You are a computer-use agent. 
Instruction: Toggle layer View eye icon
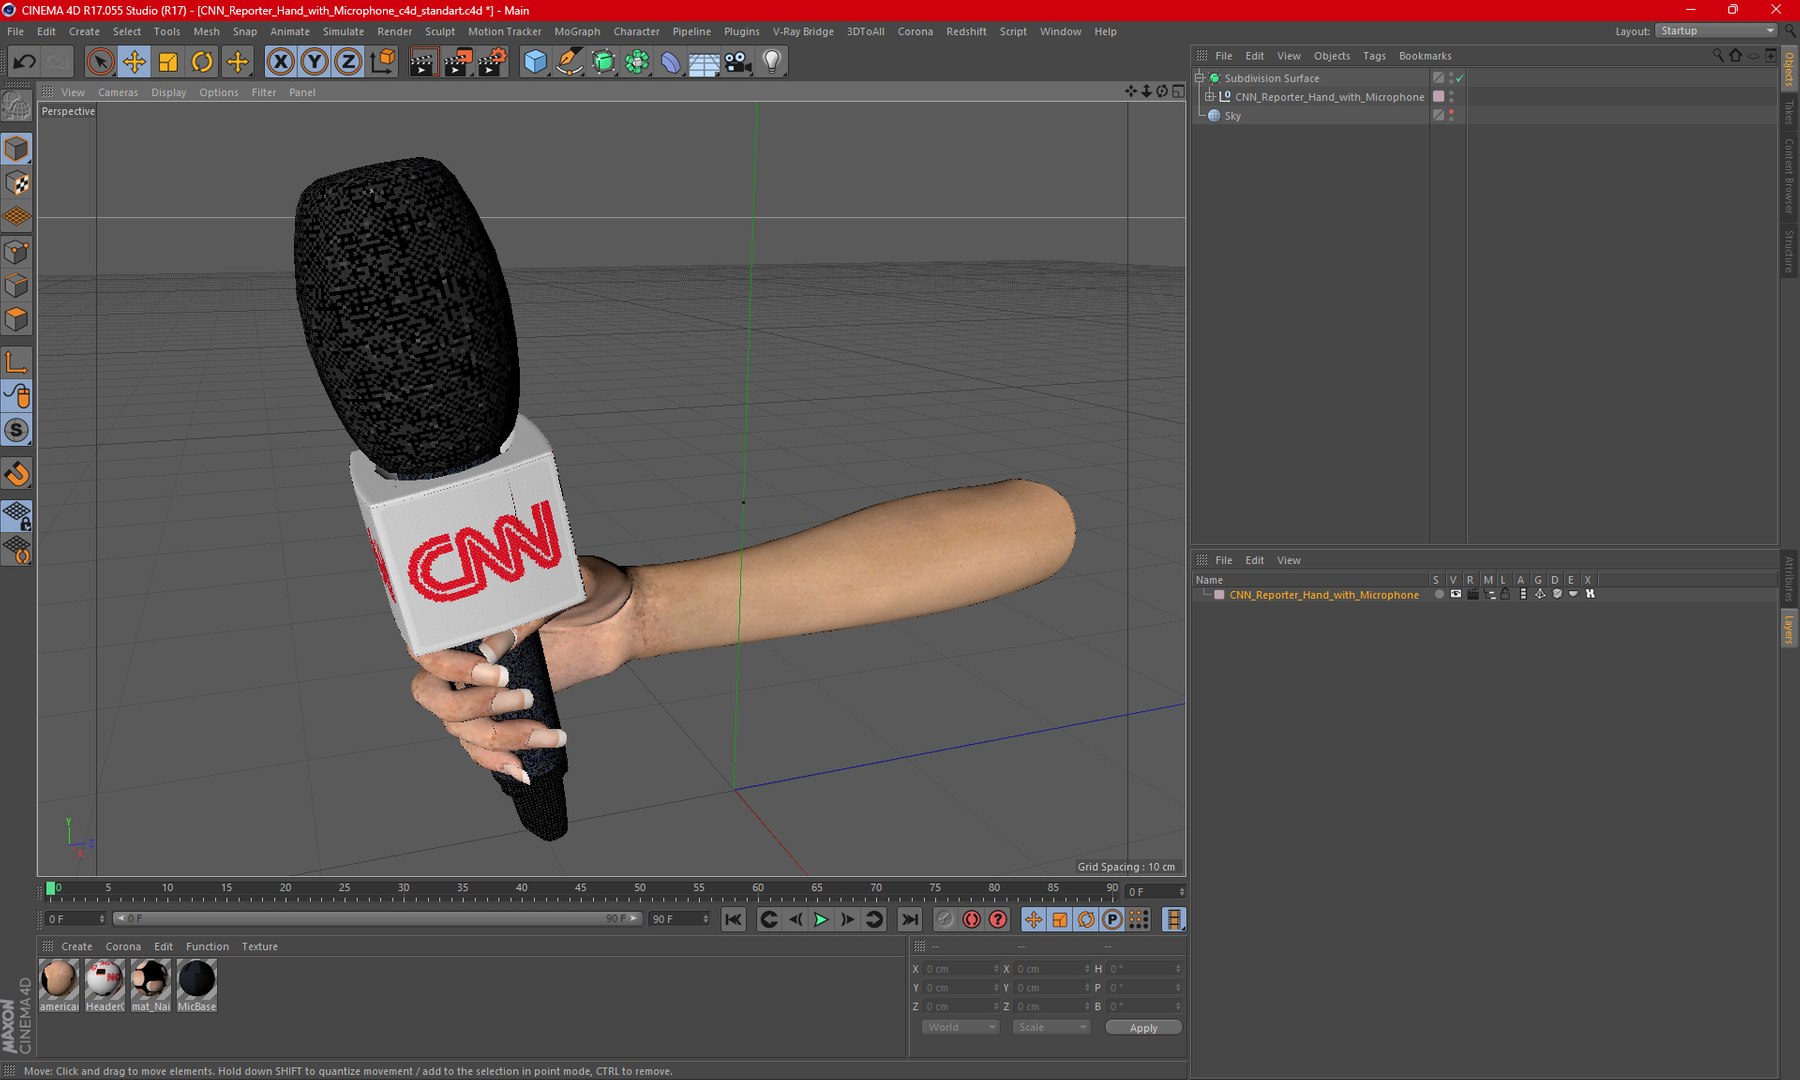point(1456,594)
